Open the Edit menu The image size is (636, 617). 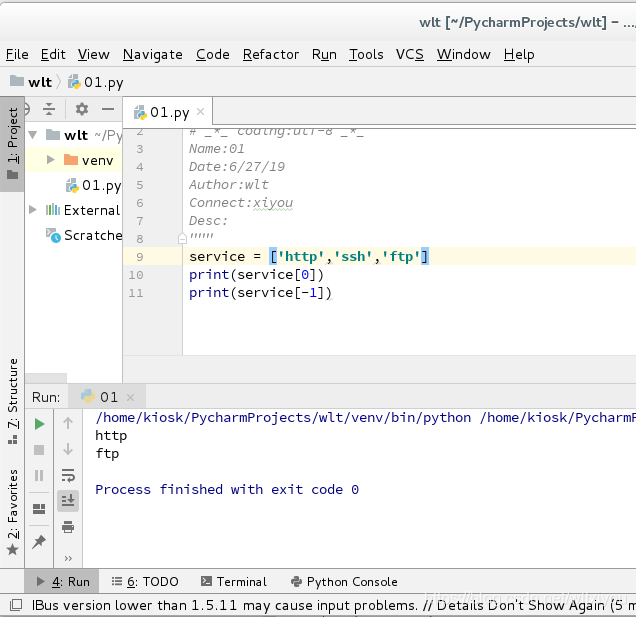tap(53, 54)
